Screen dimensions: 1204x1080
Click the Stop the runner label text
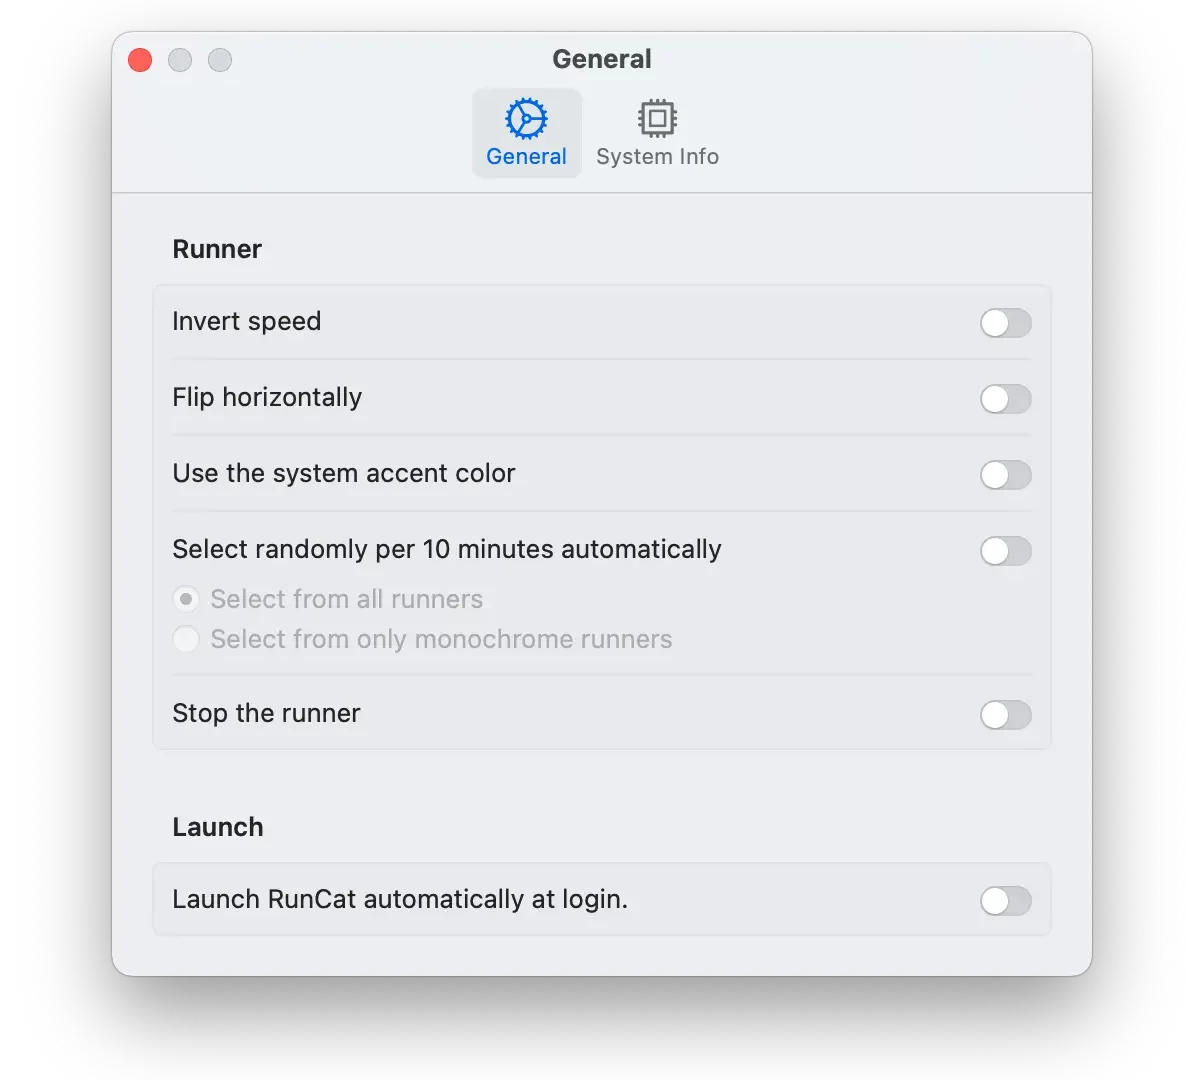(266, 713)
